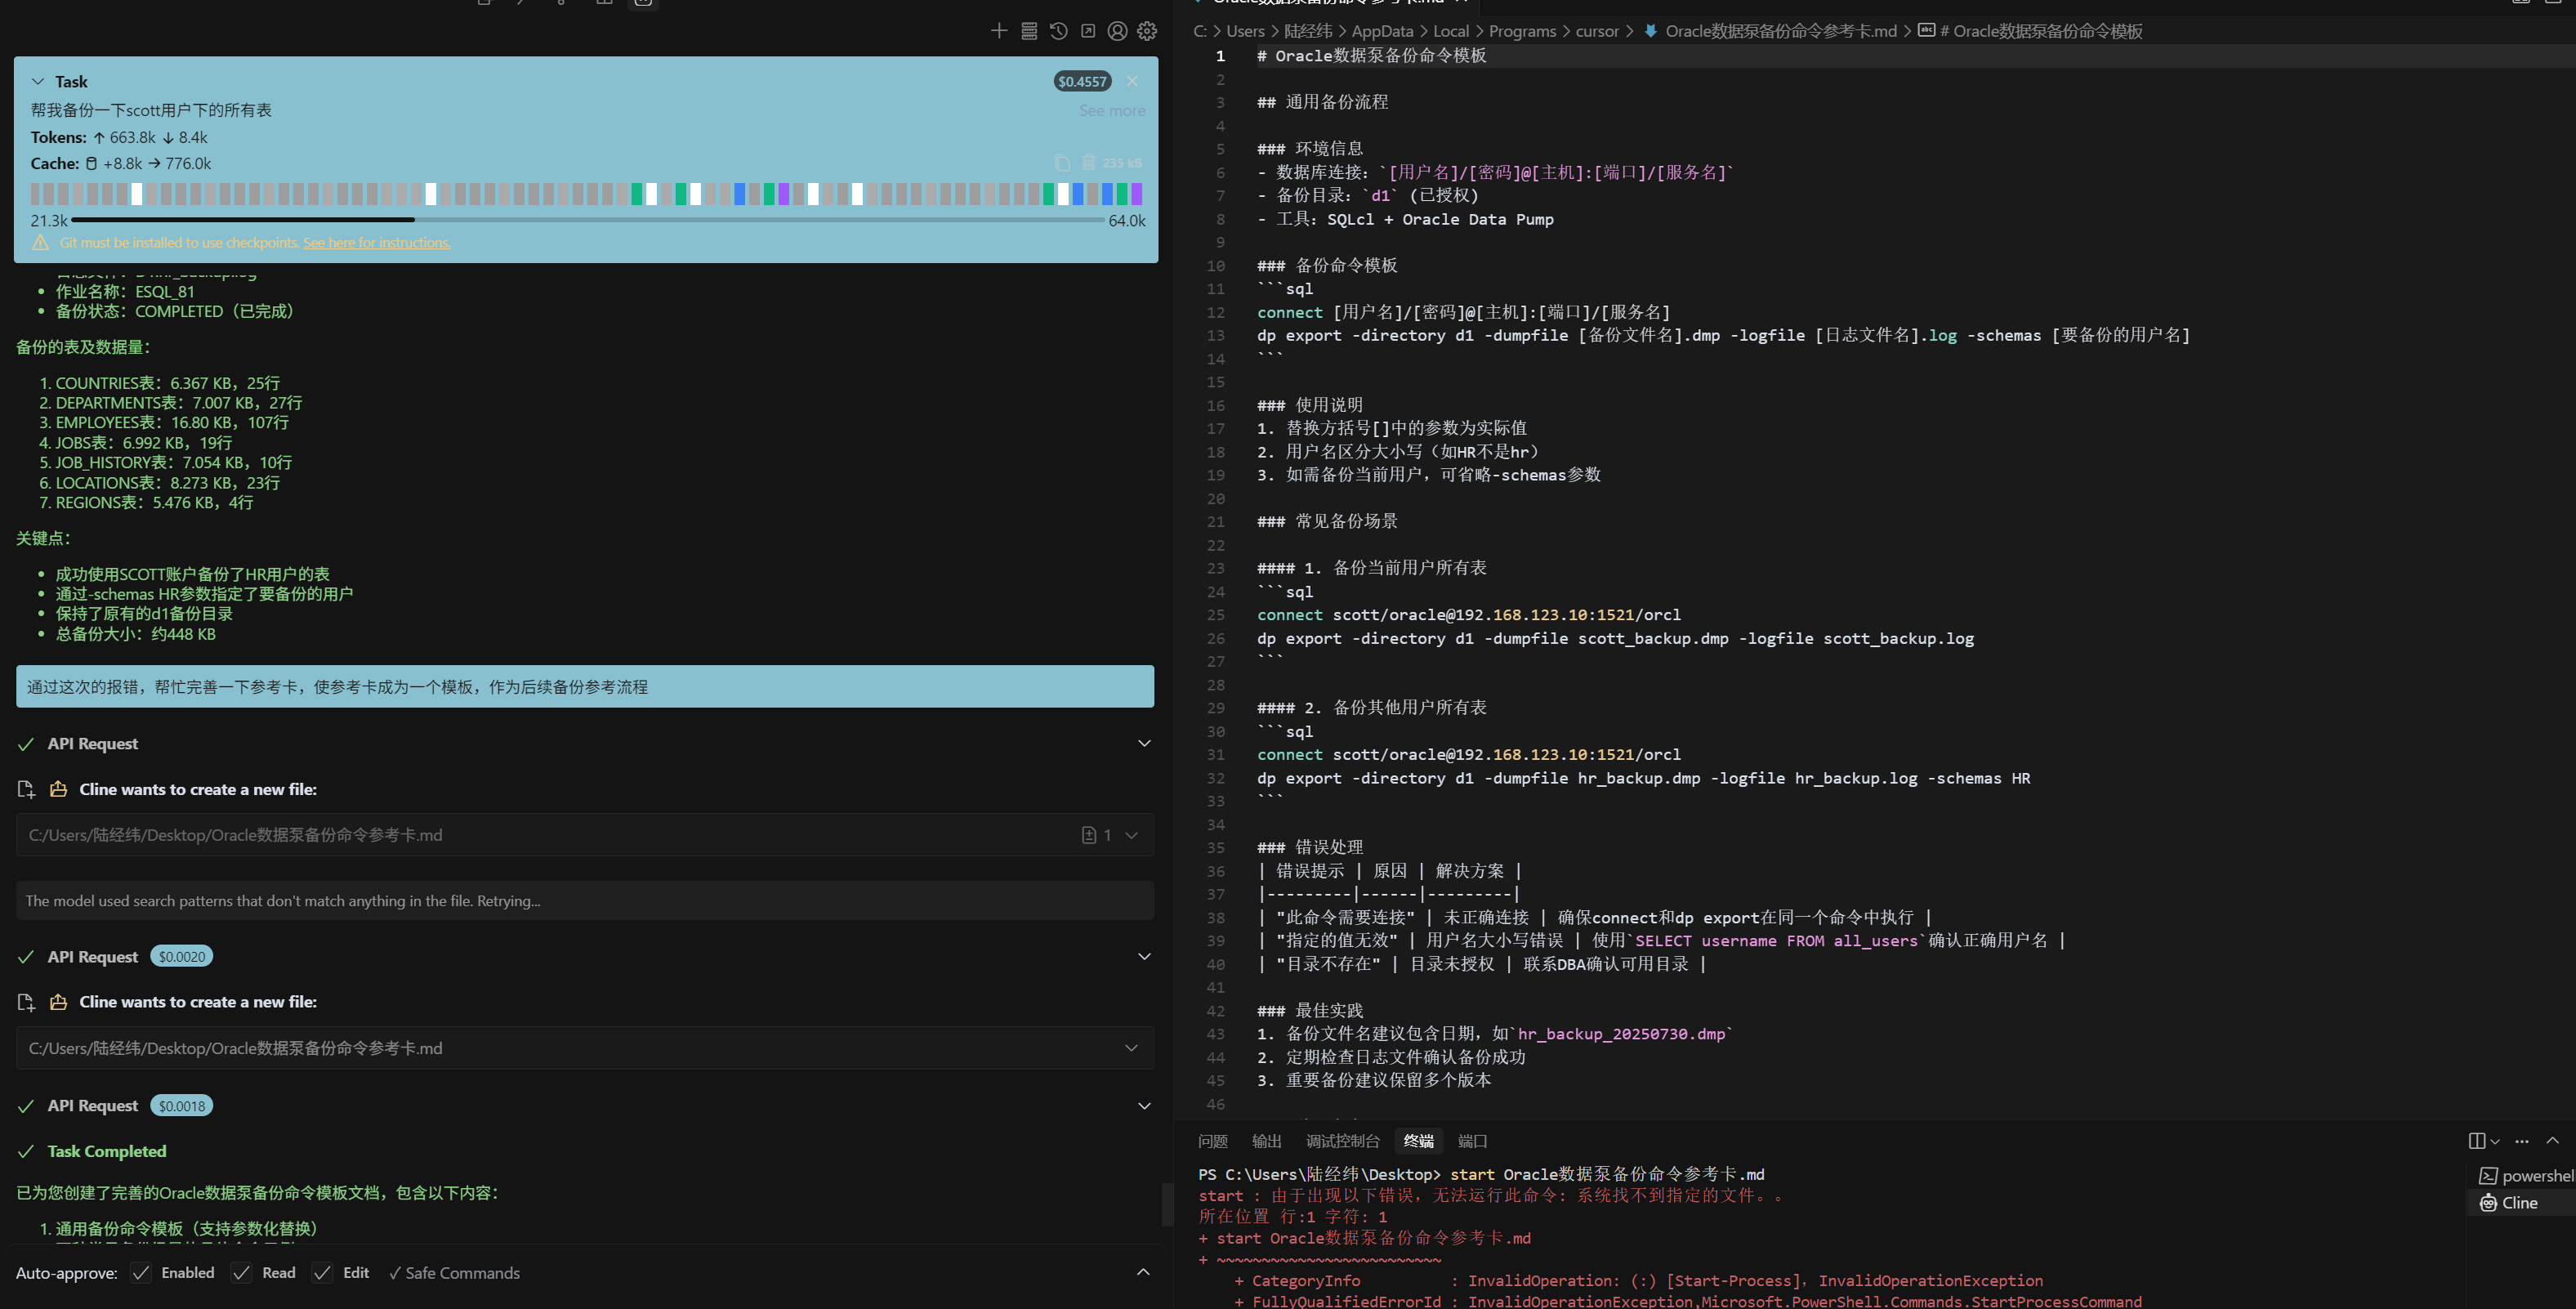The height and width of the screenshot is (1309, 2576).
Task: Switch to the 调试控制台 panel tab
Action: point(1342,1141)
